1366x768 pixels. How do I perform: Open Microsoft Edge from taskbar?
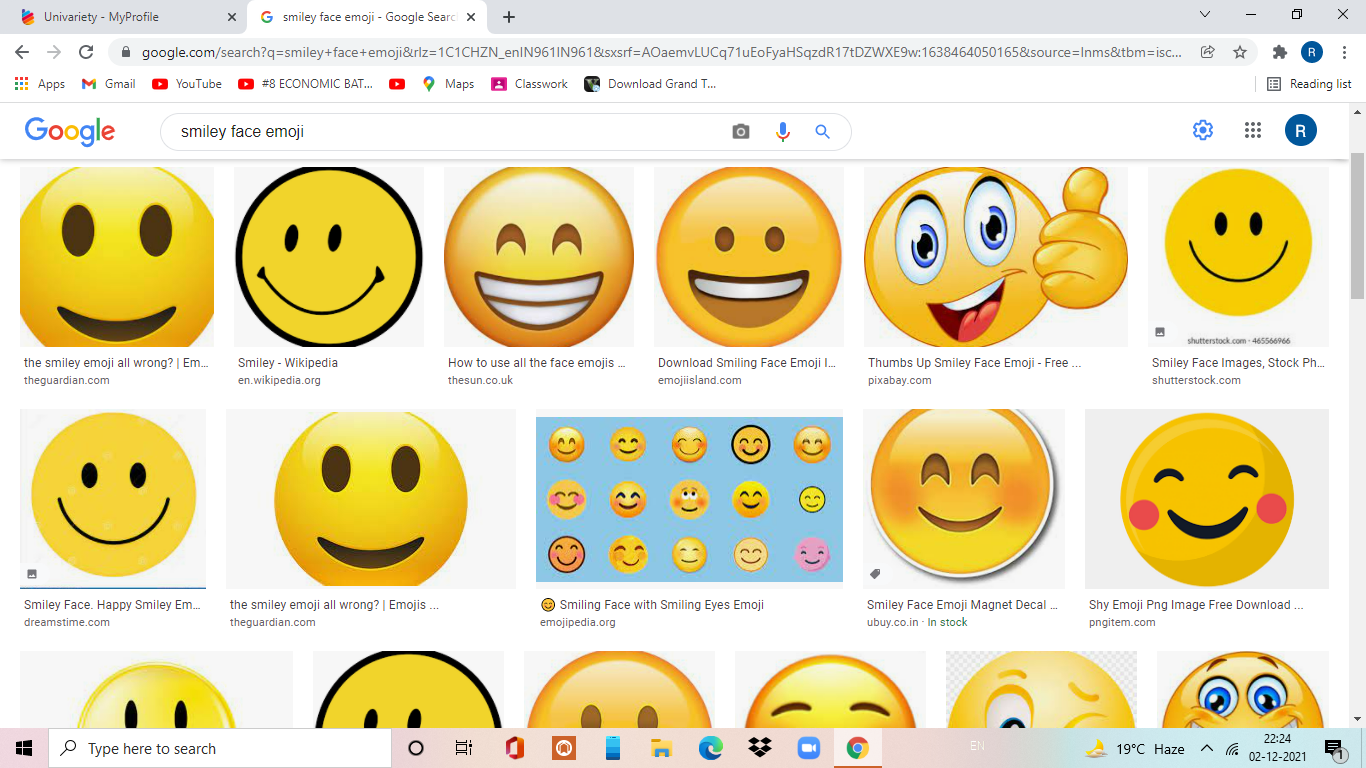point(710,748)
